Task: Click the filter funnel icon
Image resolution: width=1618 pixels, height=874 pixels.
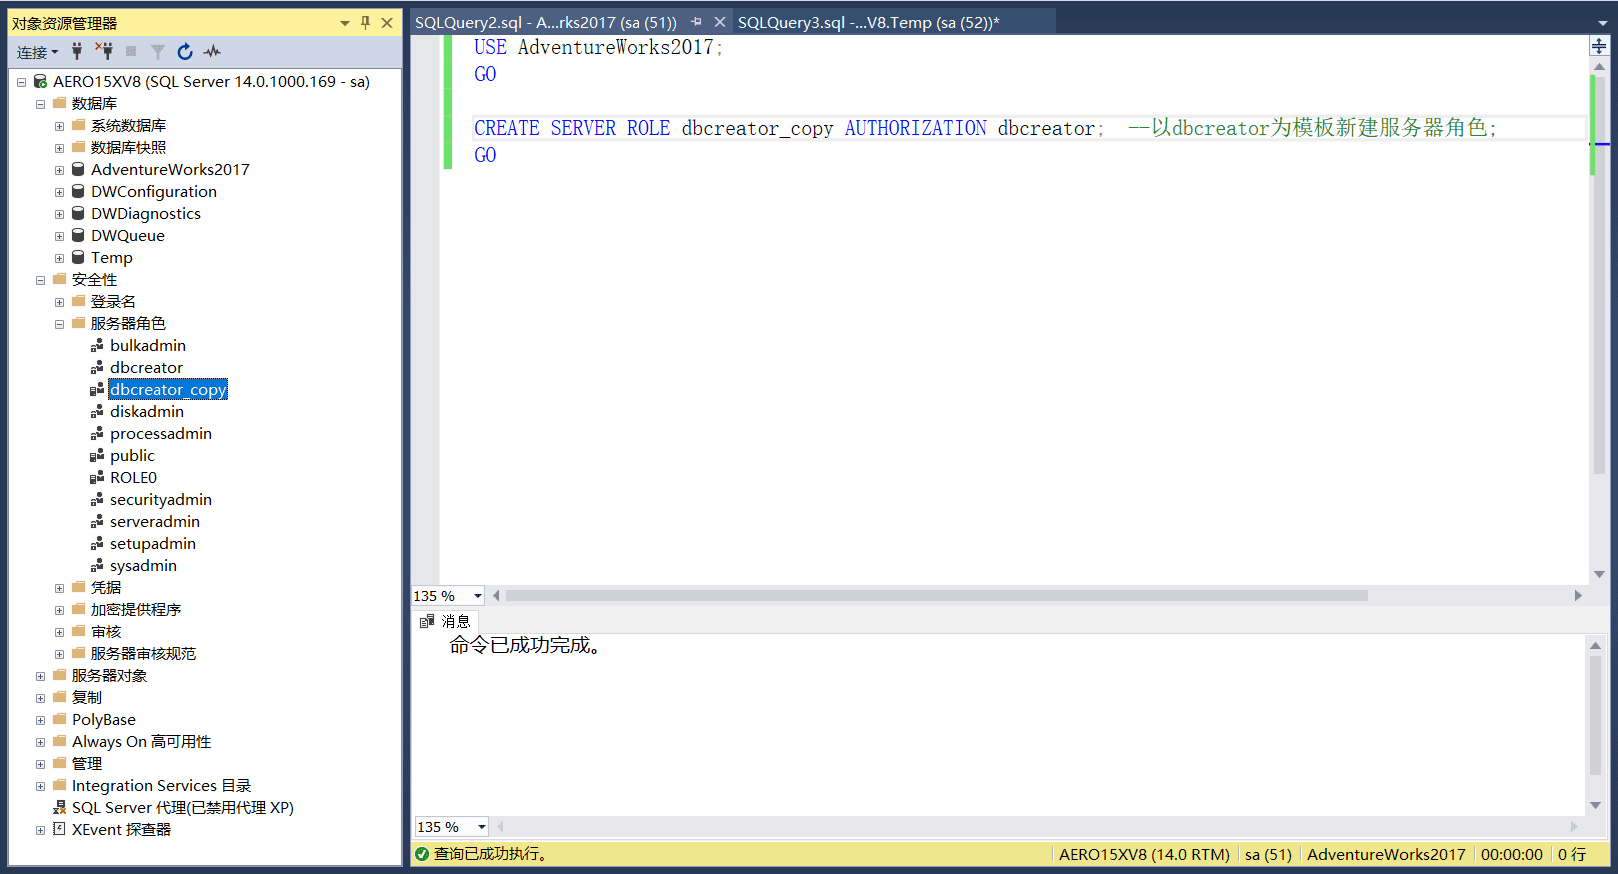Action: tap(158, 51)
